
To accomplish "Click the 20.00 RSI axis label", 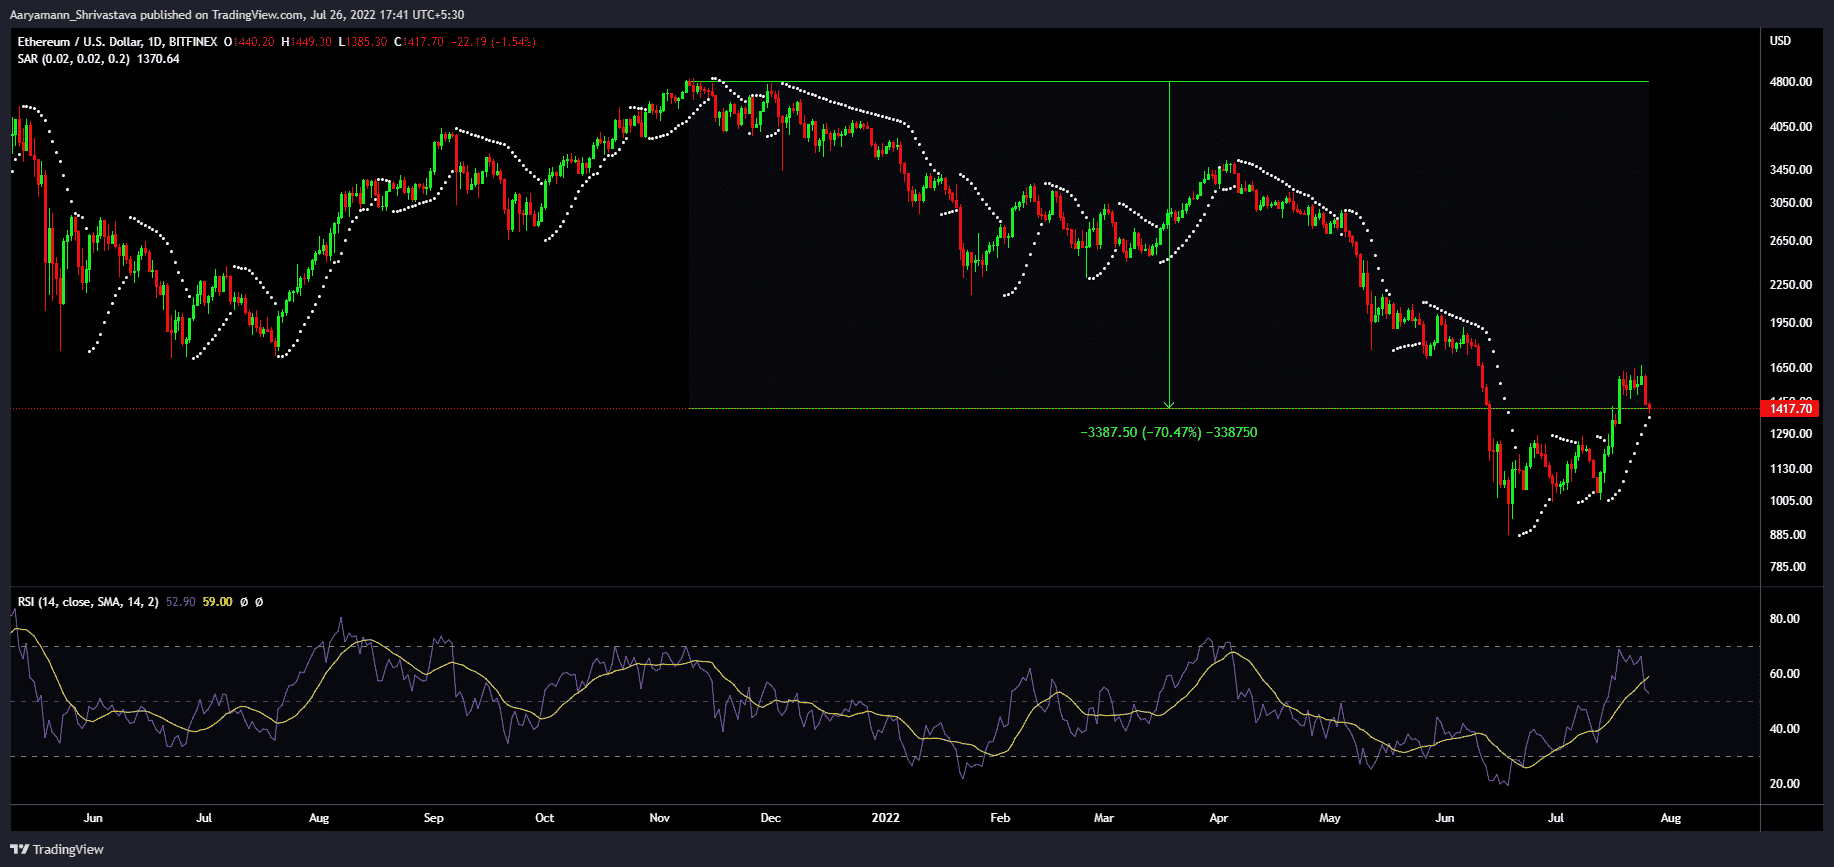I will tap(1784, 784).
